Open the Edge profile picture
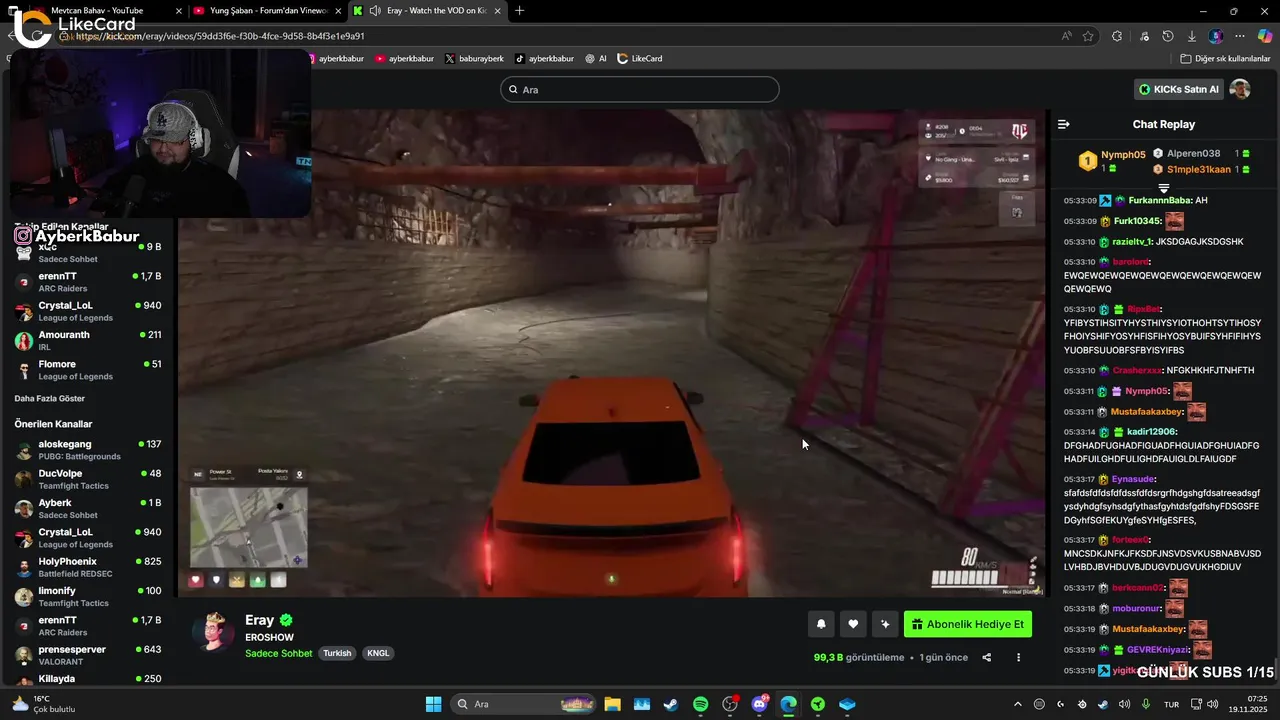The height and width of the screenshot is (720, 1280). (x=1216, y=36)
